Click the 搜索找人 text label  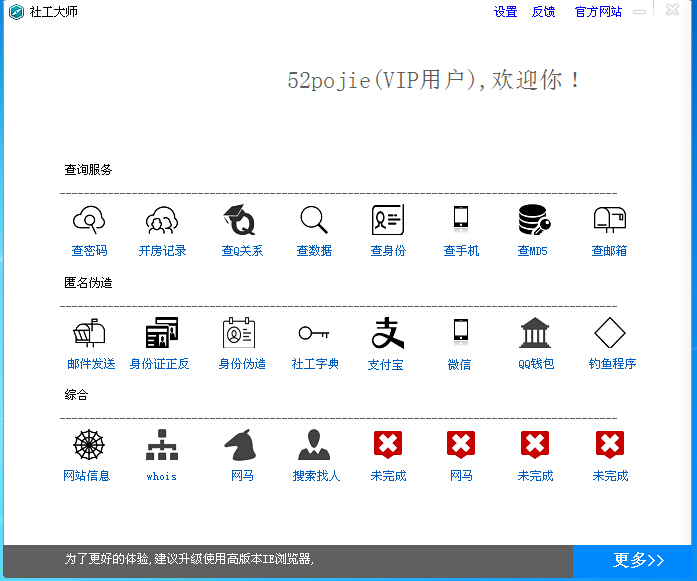[316, 476]
